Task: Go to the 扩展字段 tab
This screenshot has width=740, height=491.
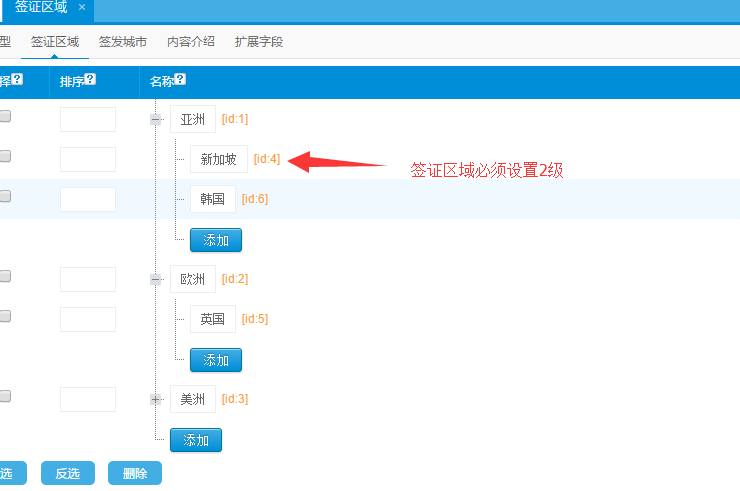Action: click(259, 42)
